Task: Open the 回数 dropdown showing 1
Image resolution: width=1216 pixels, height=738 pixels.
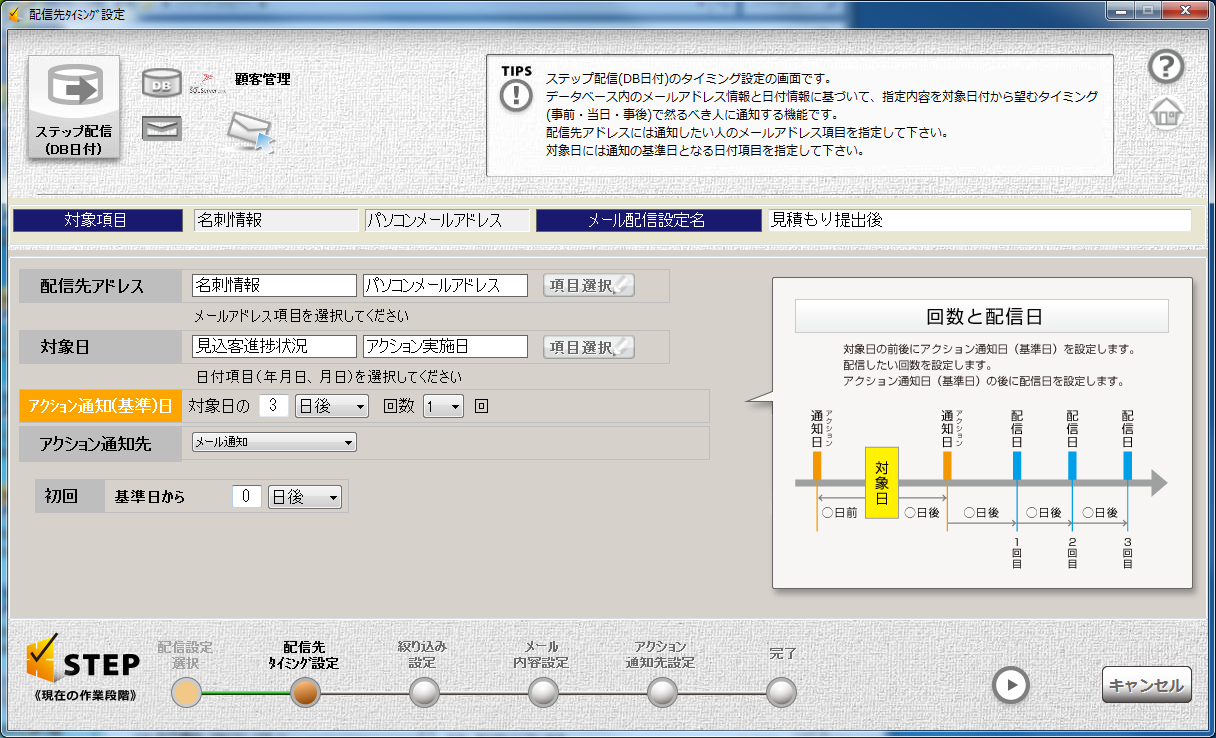Action: 443,406
